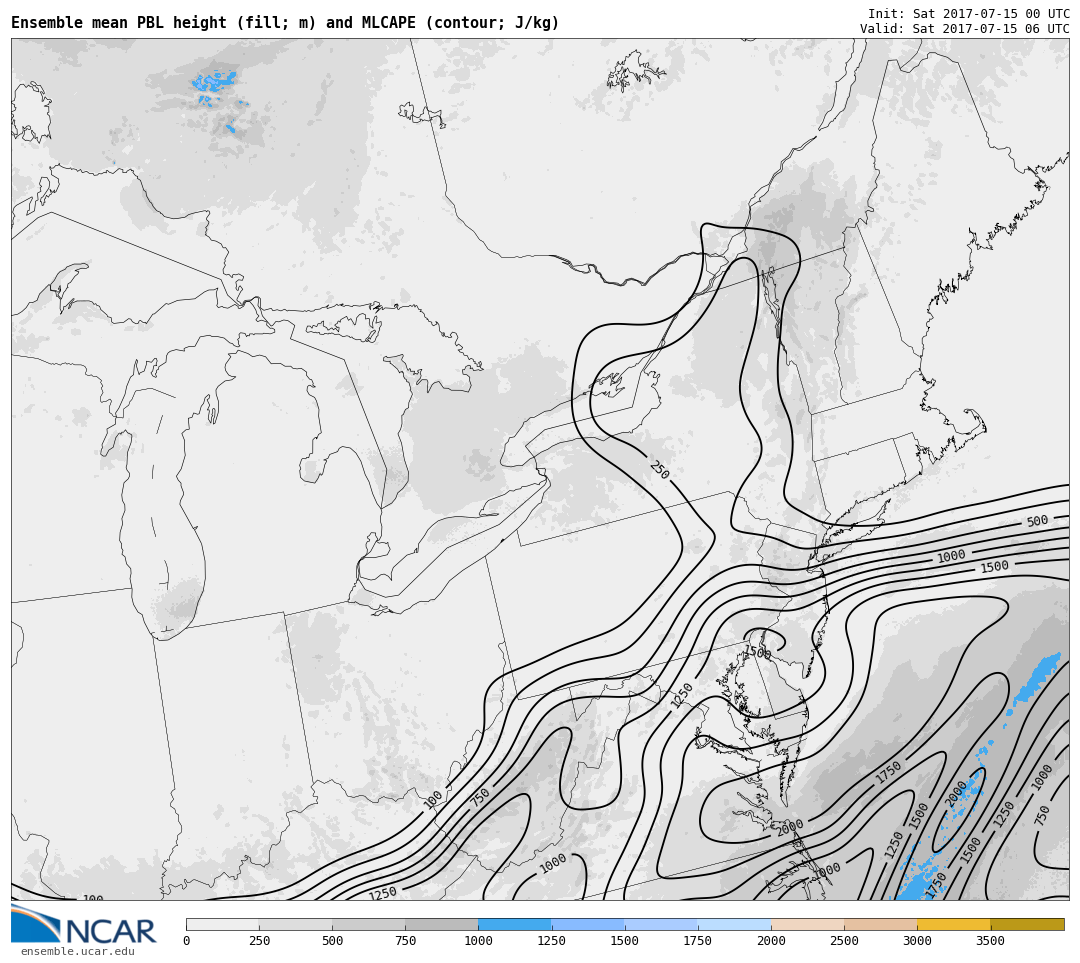Pick the 500–750 gray colorbar swatch
The height and width of the screenshot is (963, 1080).
[x=368, y=924]
